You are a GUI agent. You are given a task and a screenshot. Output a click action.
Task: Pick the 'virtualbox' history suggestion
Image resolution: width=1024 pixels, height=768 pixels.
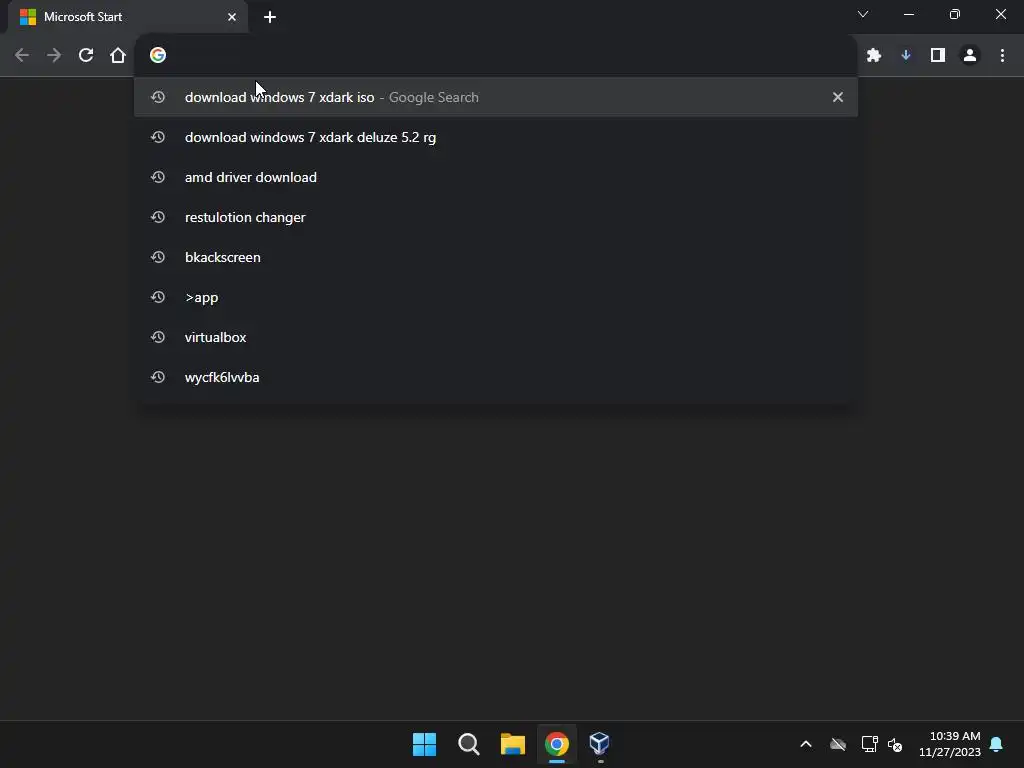coord(496,337)
